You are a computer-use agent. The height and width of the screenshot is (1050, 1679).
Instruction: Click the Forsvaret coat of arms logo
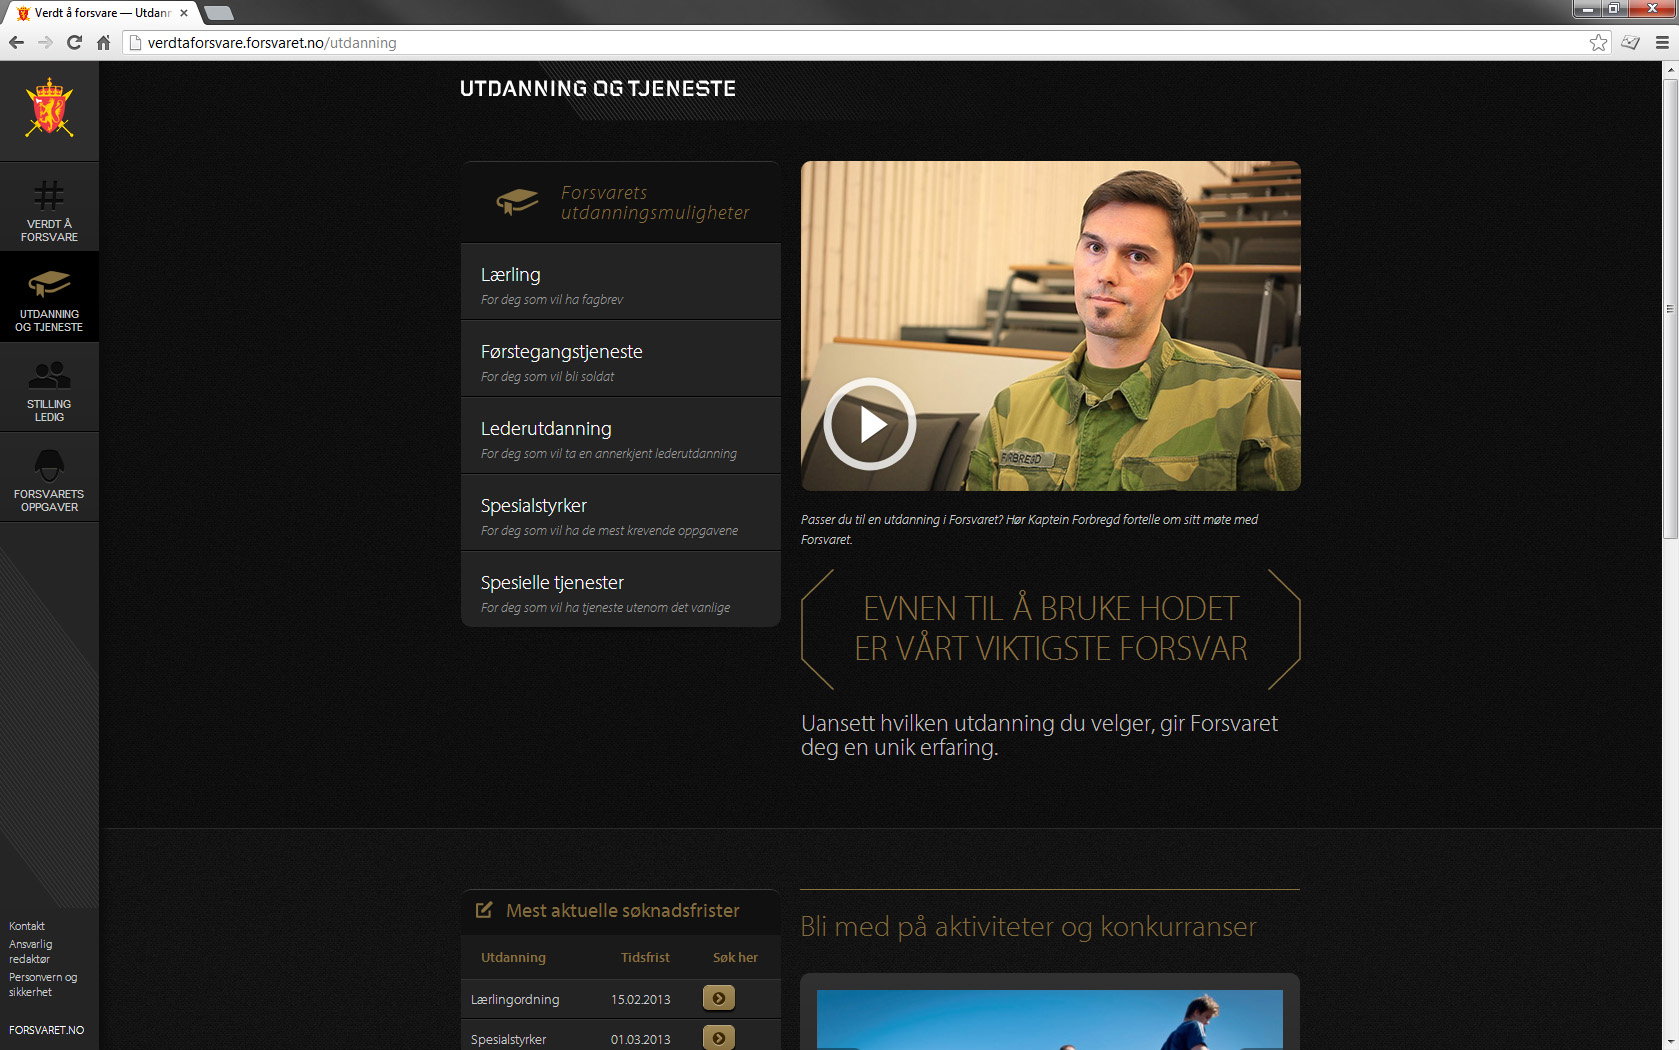coord(49,108)
